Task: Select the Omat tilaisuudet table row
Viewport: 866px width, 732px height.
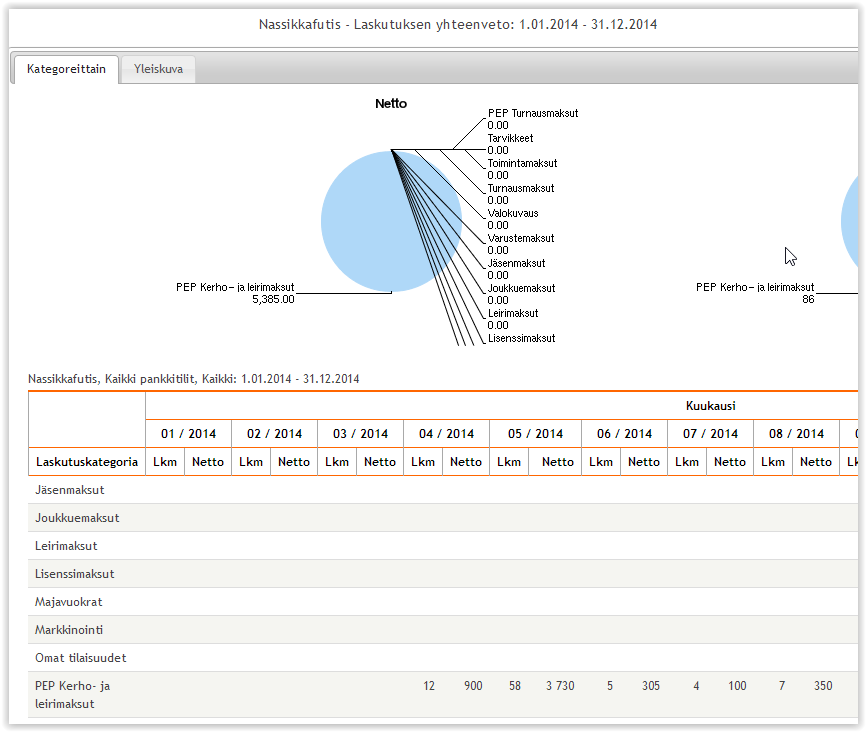Action: pos(443,658)
